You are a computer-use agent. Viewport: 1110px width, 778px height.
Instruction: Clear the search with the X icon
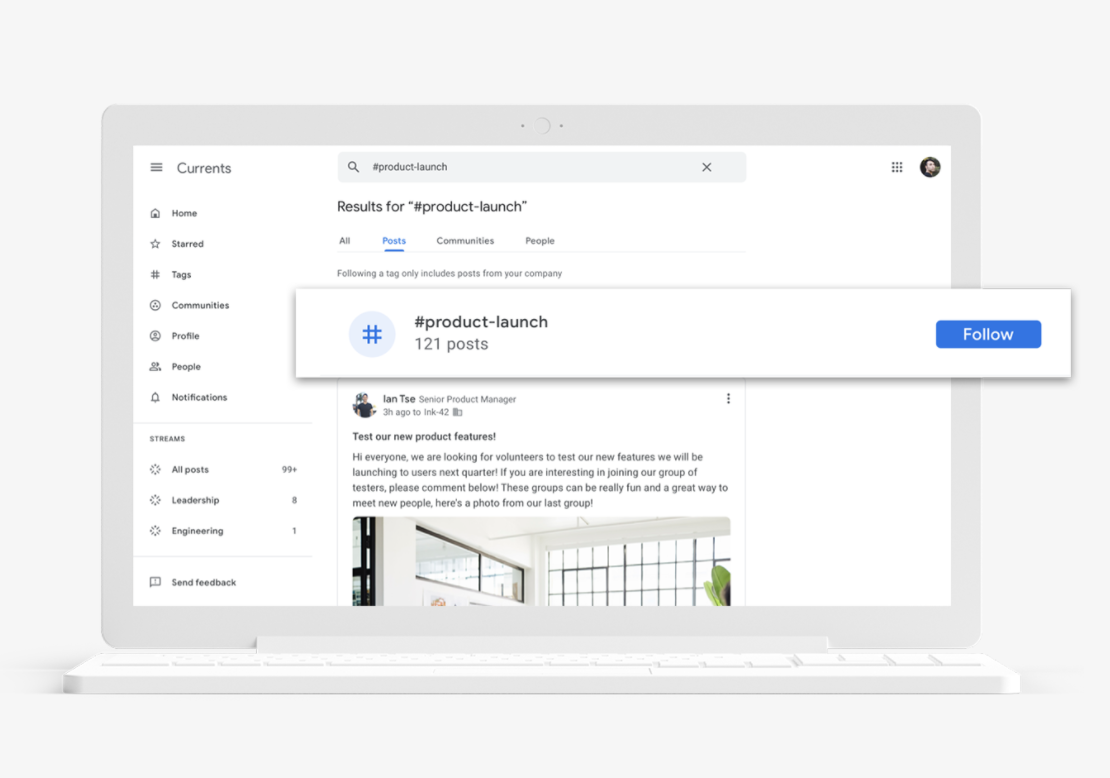click(x=706, y=167)
